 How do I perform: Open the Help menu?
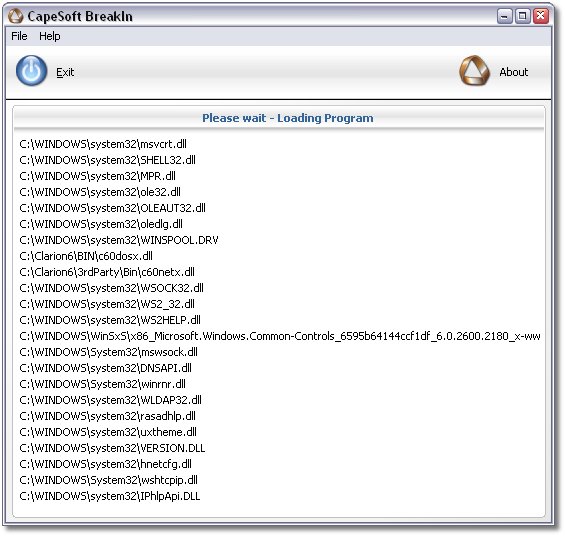tap(50, 36)
